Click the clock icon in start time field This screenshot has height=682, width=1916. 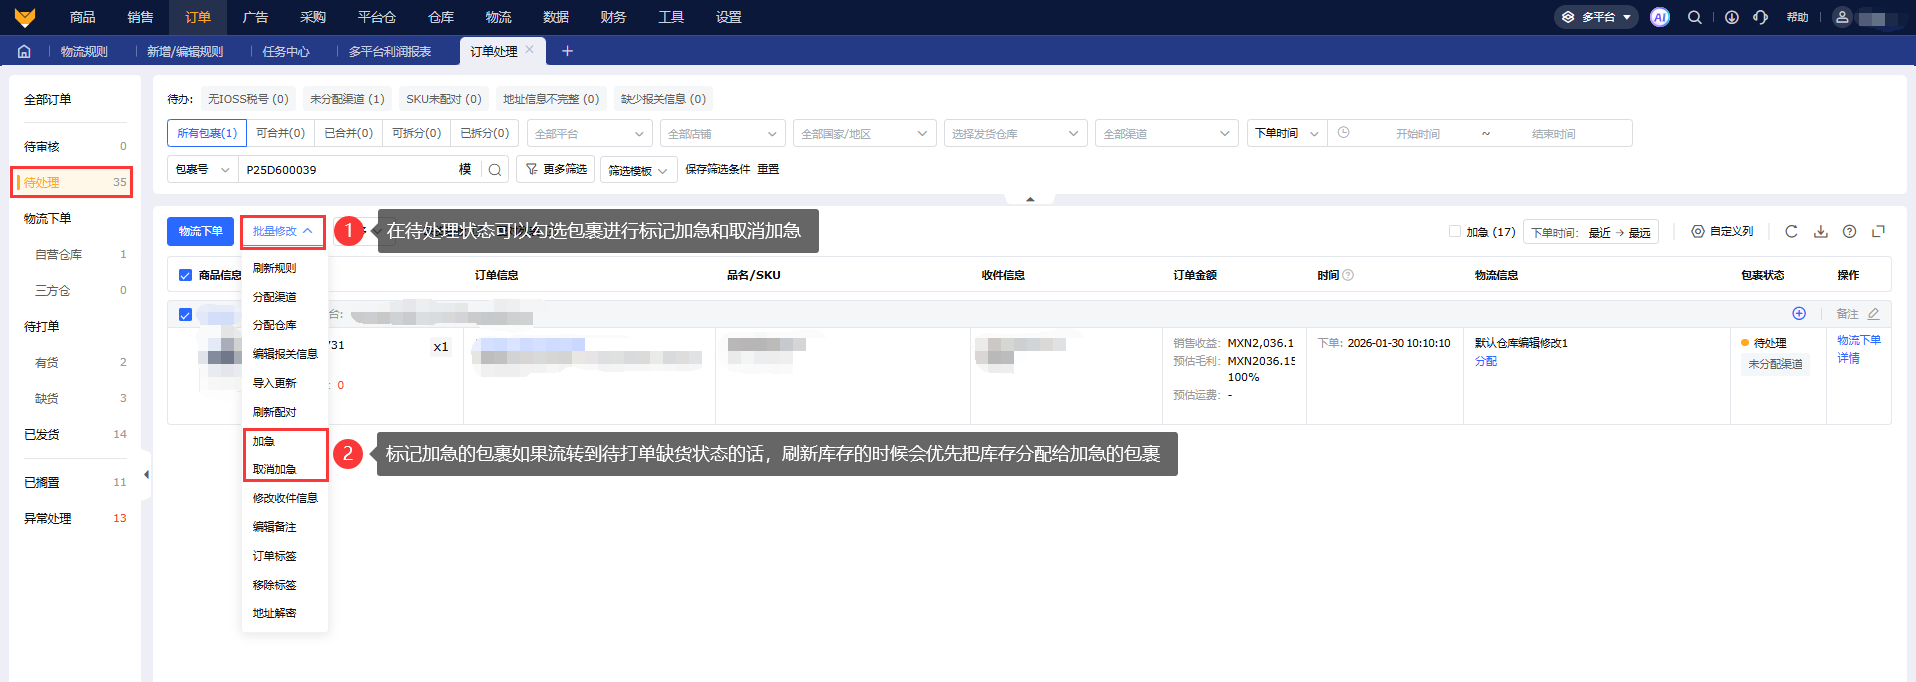click(1344, 133)
